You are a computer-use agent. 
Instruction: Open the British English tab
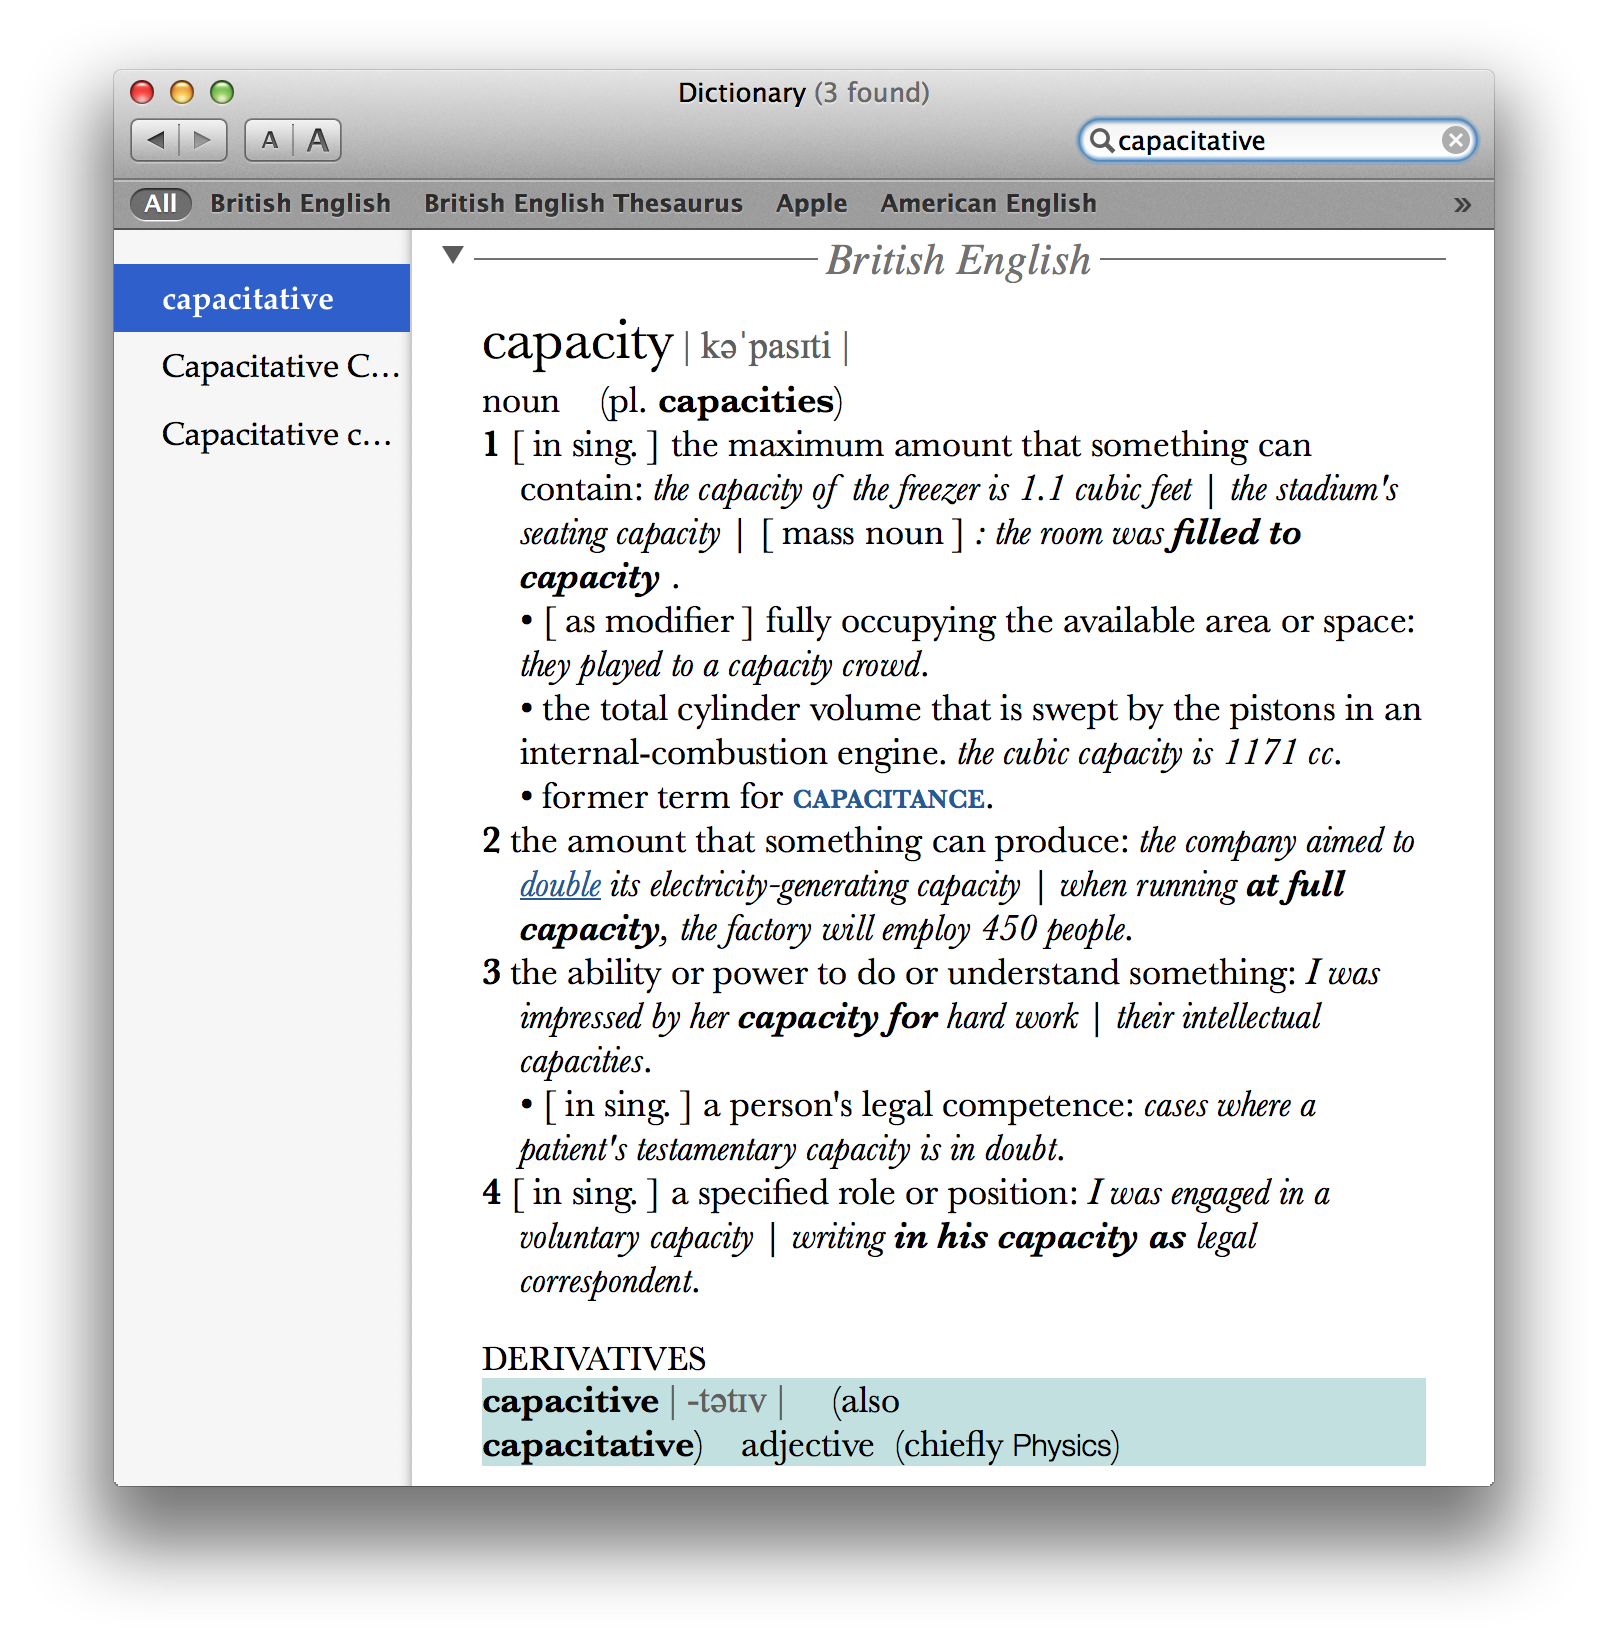[300, 203]
